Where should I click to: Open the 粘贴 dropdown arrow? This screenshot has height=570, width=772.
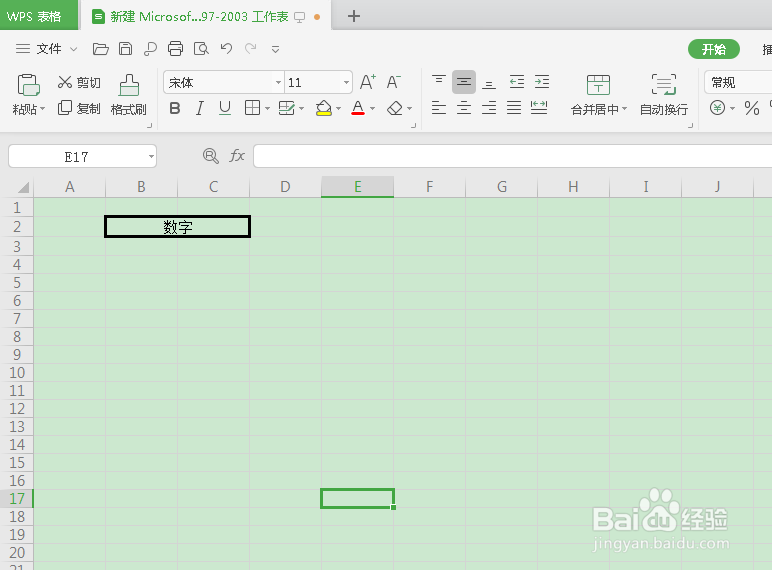42,109
